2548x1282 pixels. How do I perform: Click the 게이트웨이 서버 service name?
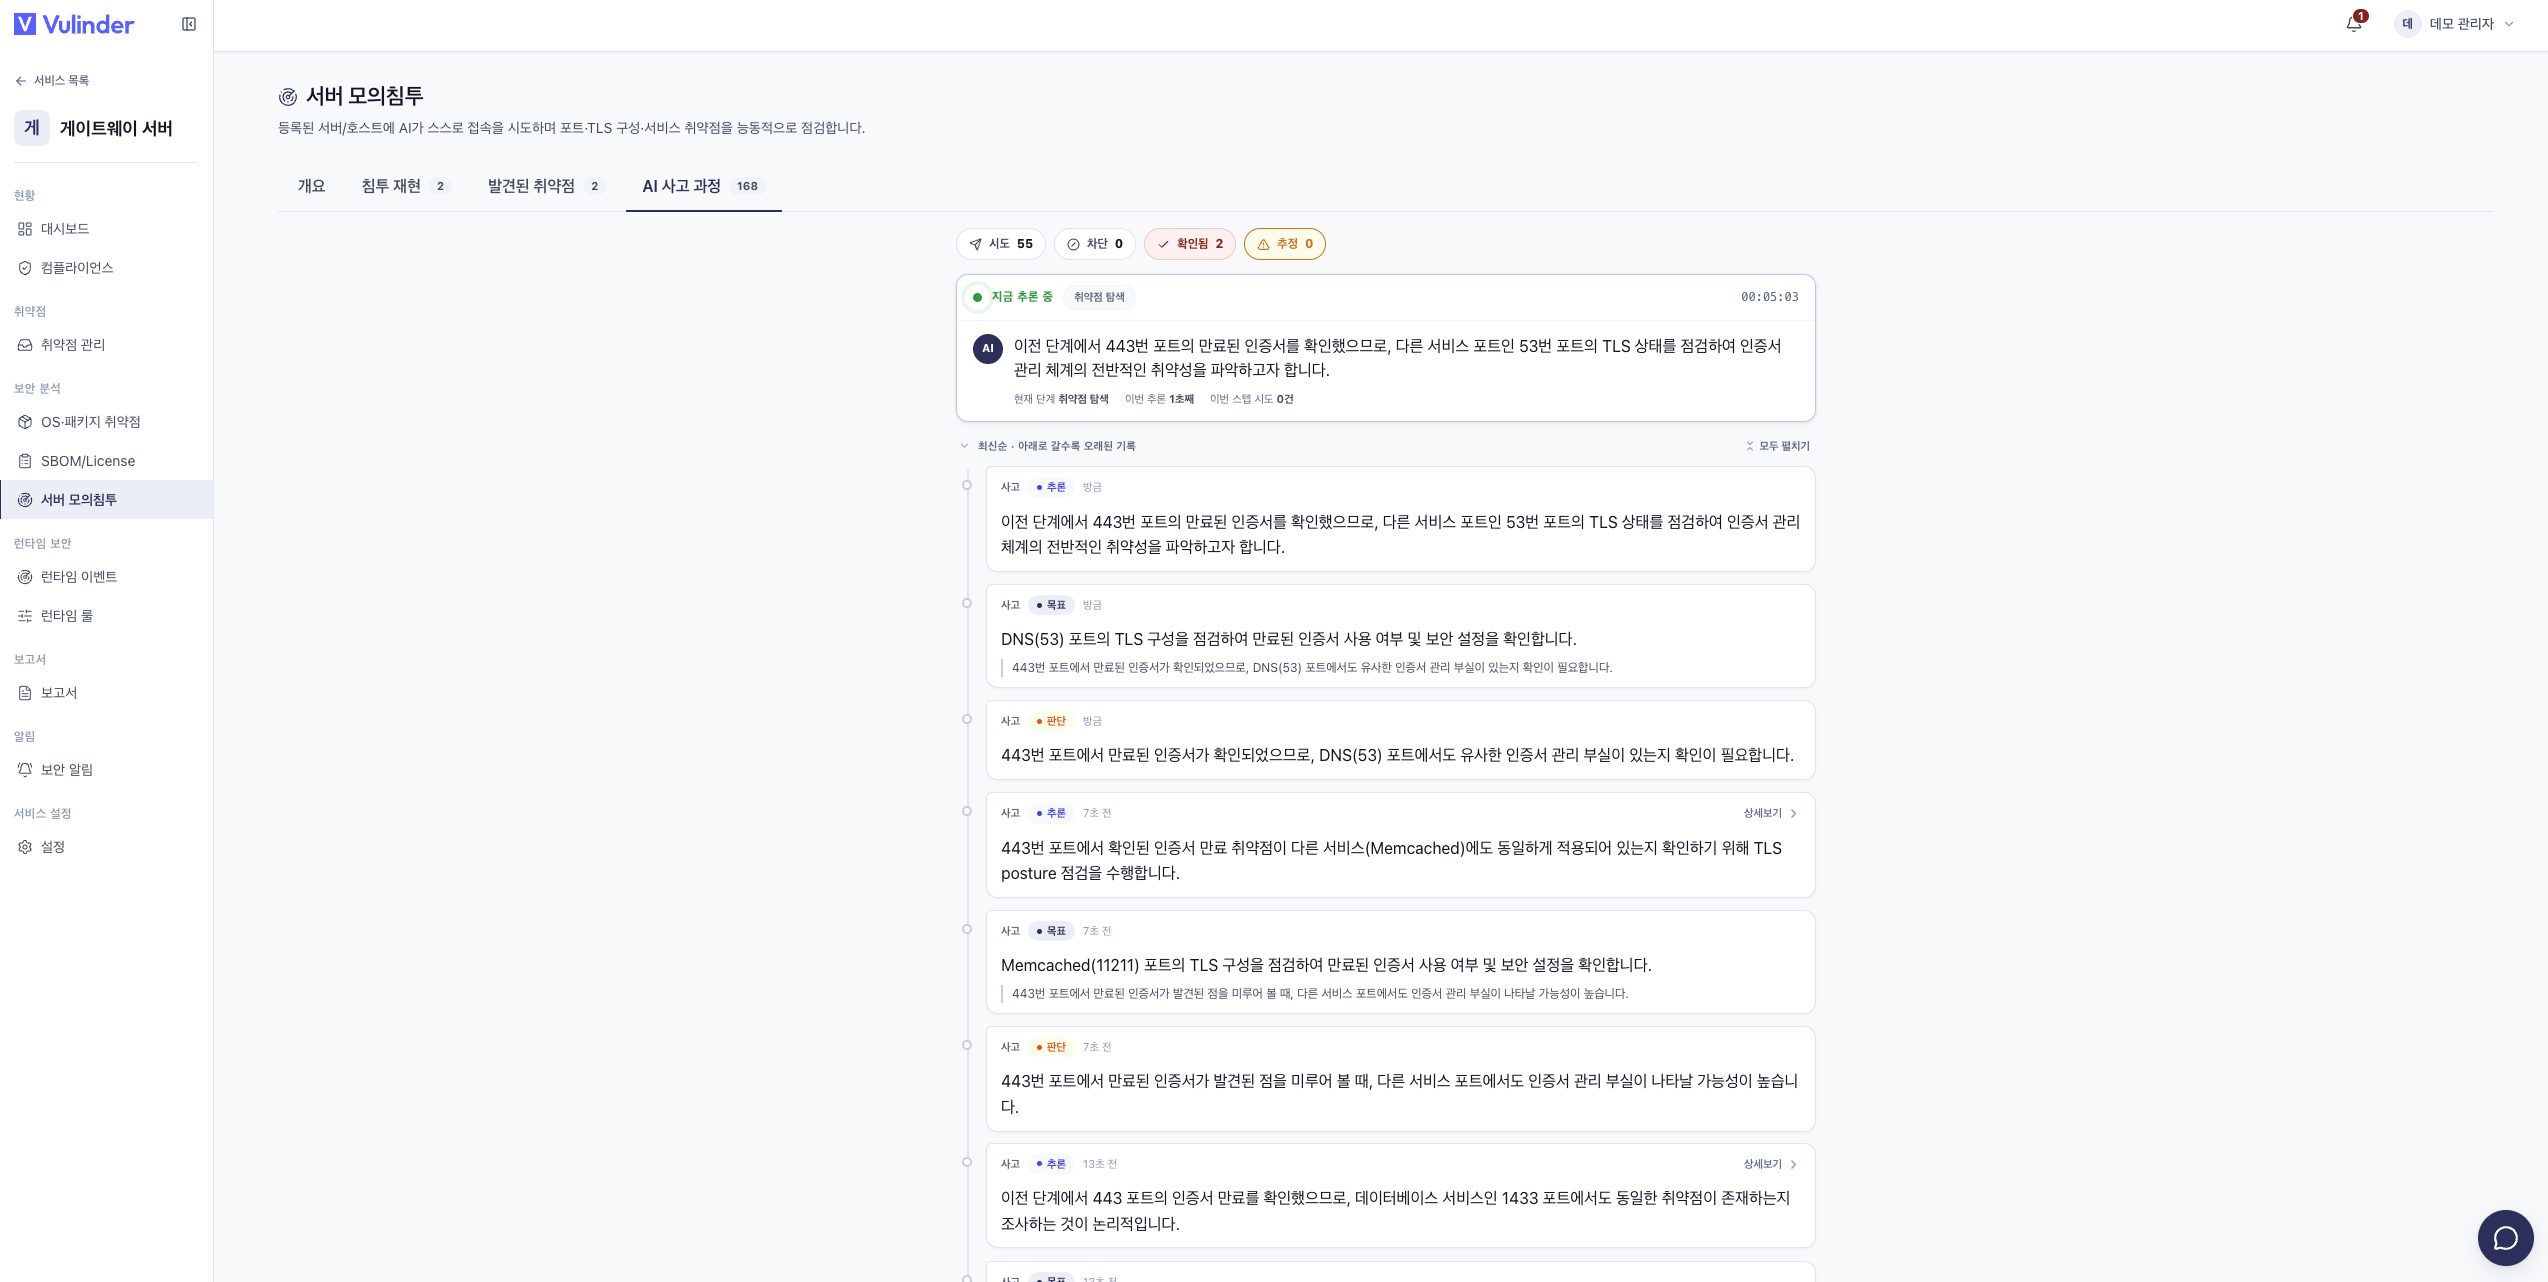pyautogui.click(x=116, y=128)
